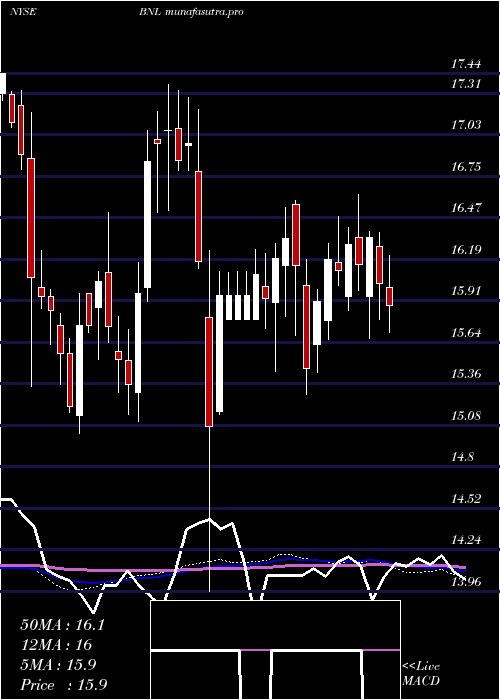The width and height of the screenshot is (500, 700).
Task: Select the 15.91 price level label
Action: point(466,291)
